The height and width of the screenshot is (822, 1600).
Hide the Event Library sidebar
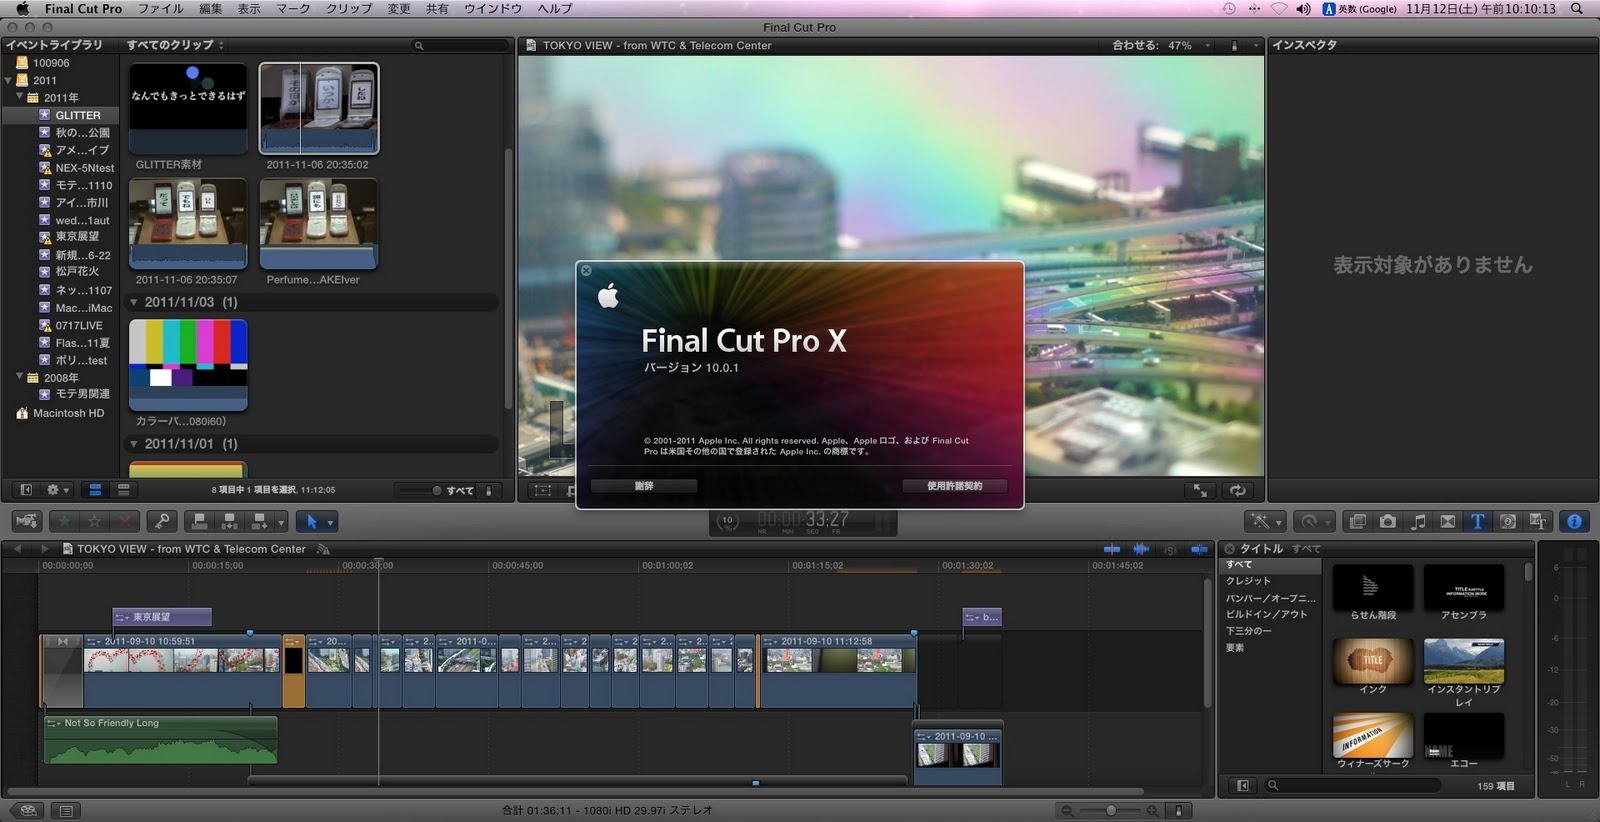coord(26,490)
